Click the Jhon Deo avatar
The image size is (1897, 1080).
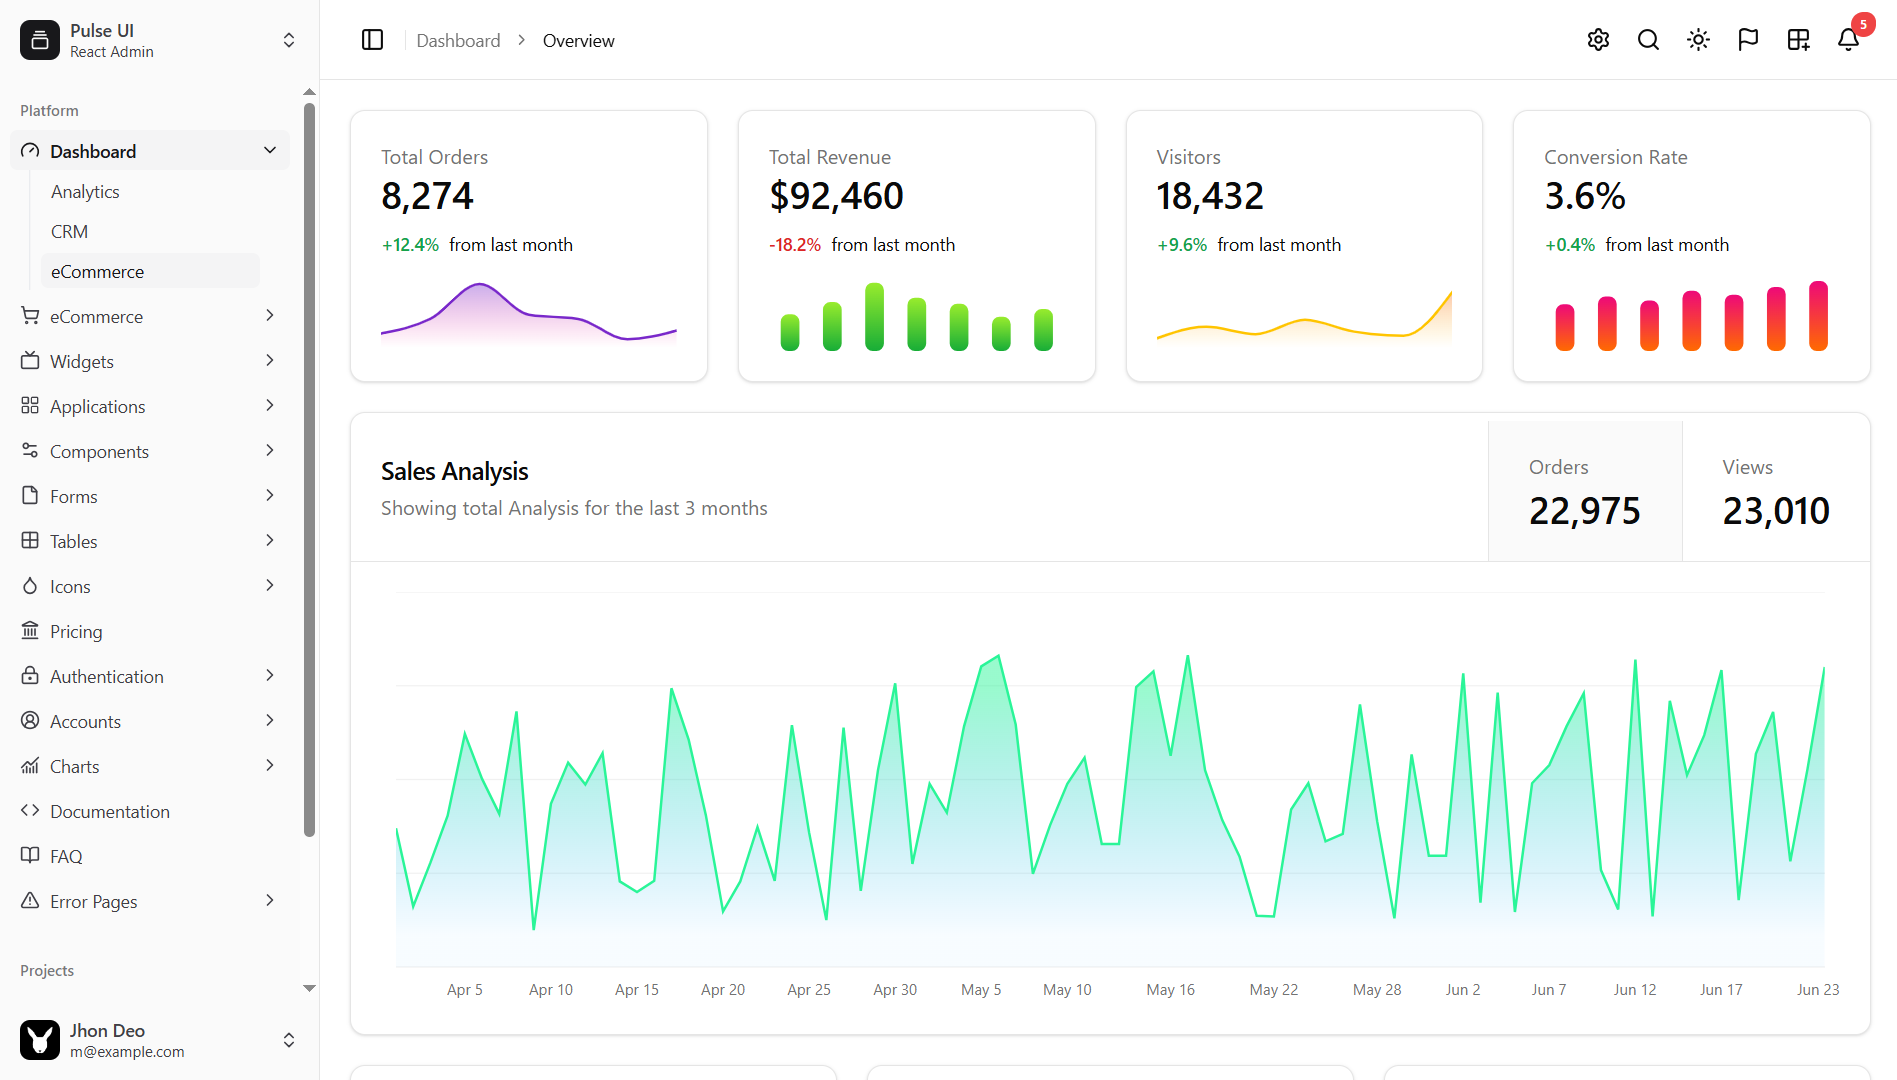point(40,1040)
